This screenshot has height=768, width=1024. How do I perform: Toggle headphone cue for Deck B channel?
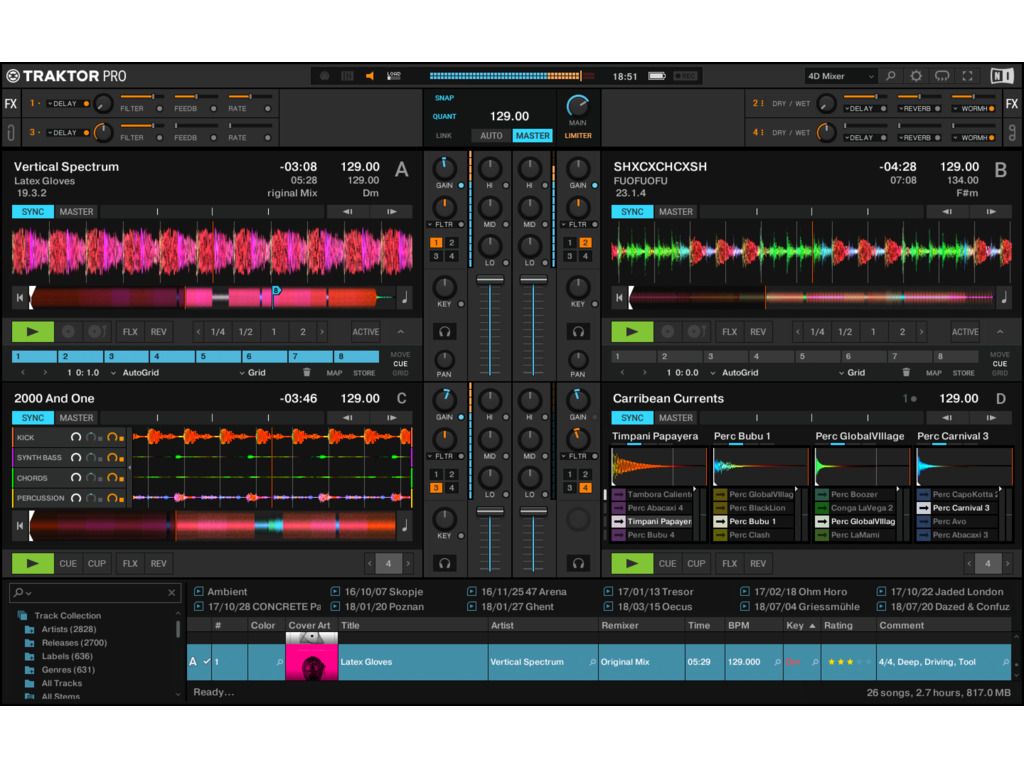[x=578, y=331]
